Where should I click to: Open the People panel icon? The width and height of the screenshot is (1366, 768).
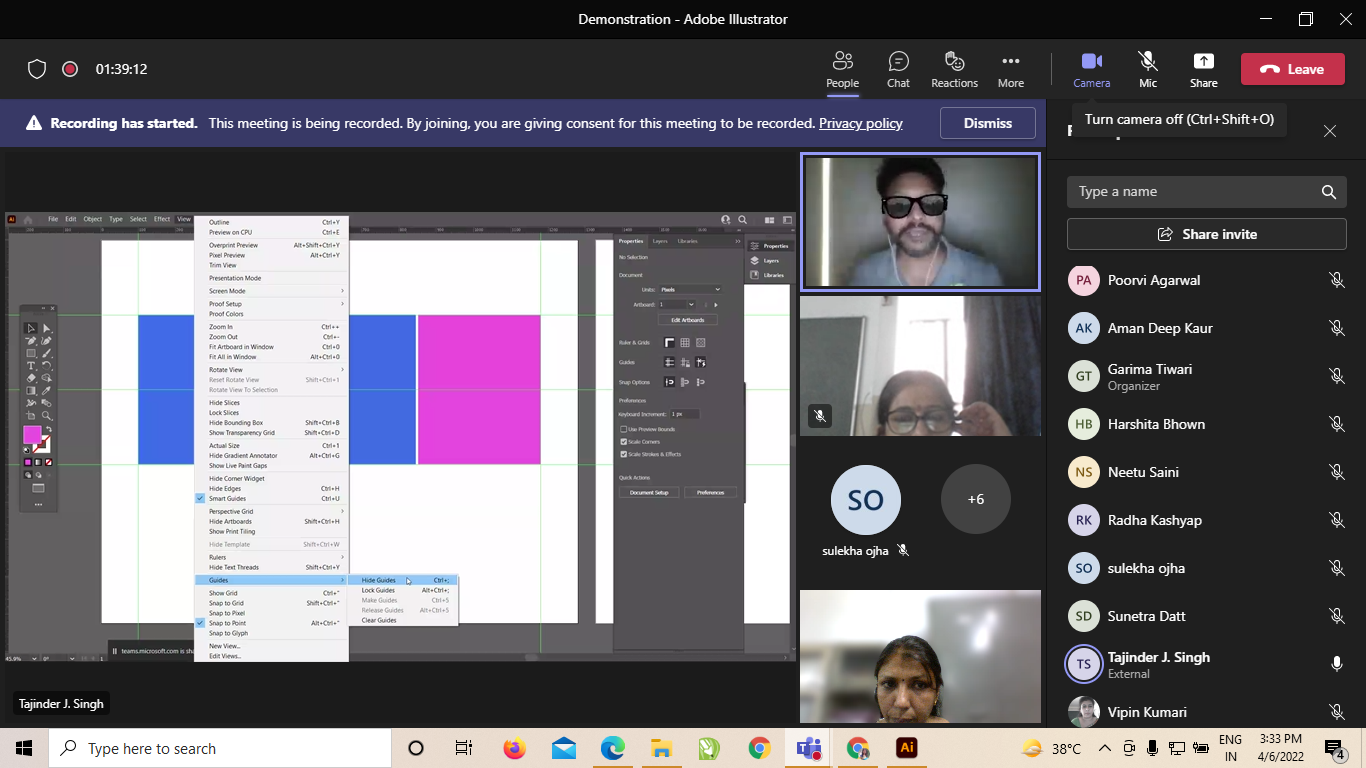[x=842, y=69]
